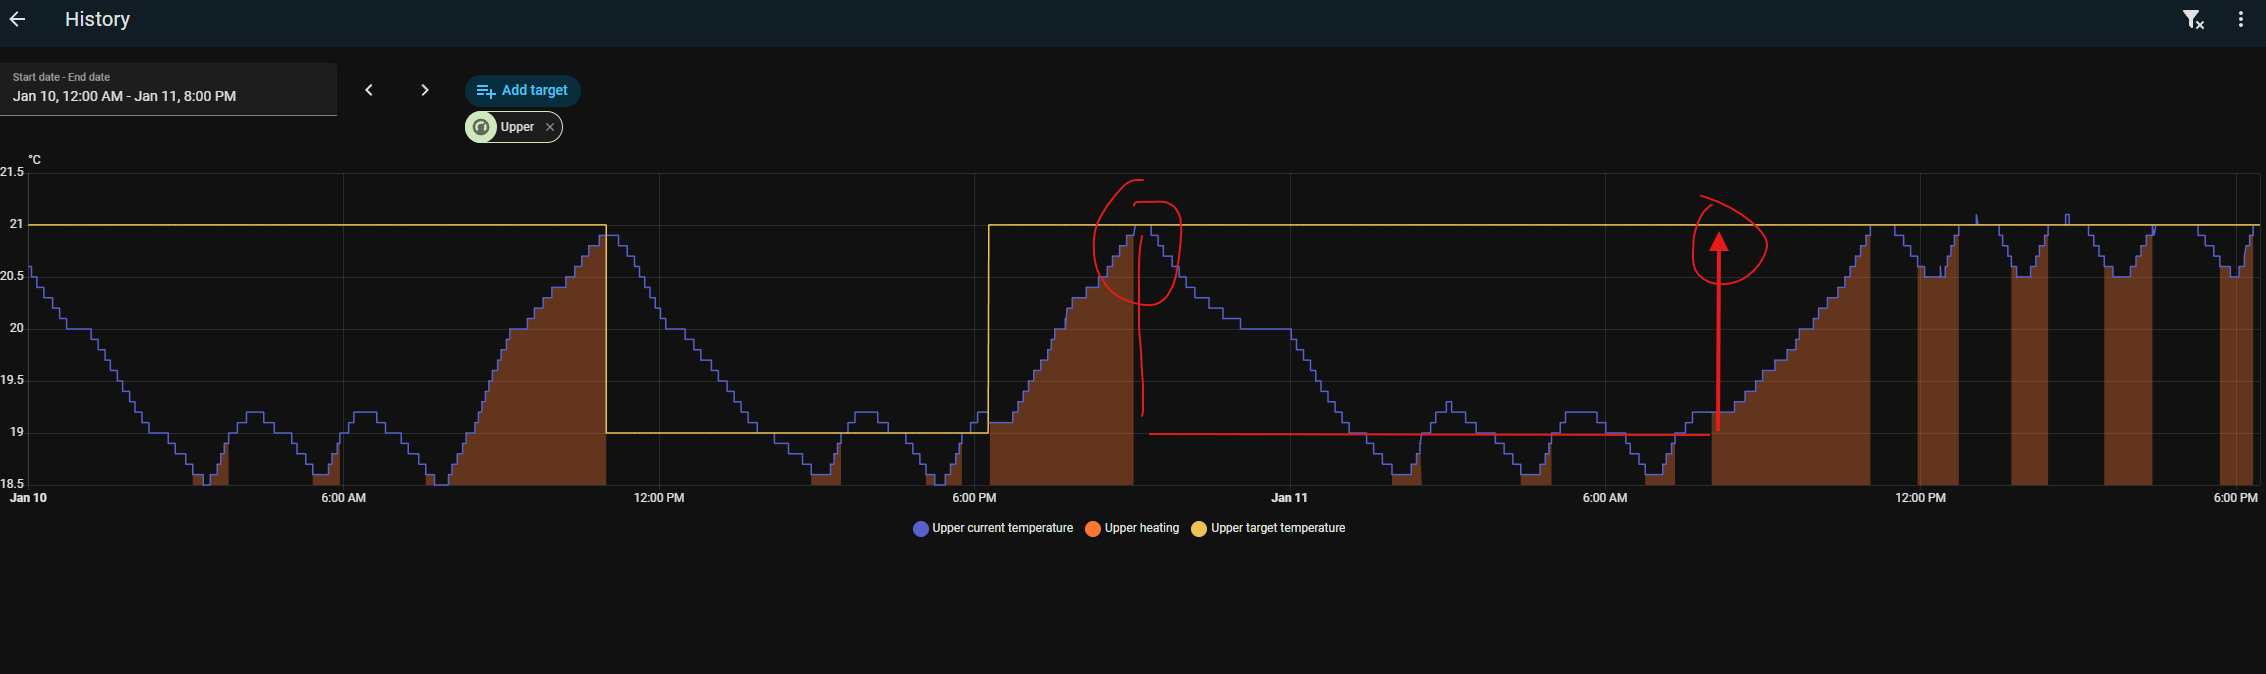Click the 6:00 PM label before Jan 11

click(974, 498)
